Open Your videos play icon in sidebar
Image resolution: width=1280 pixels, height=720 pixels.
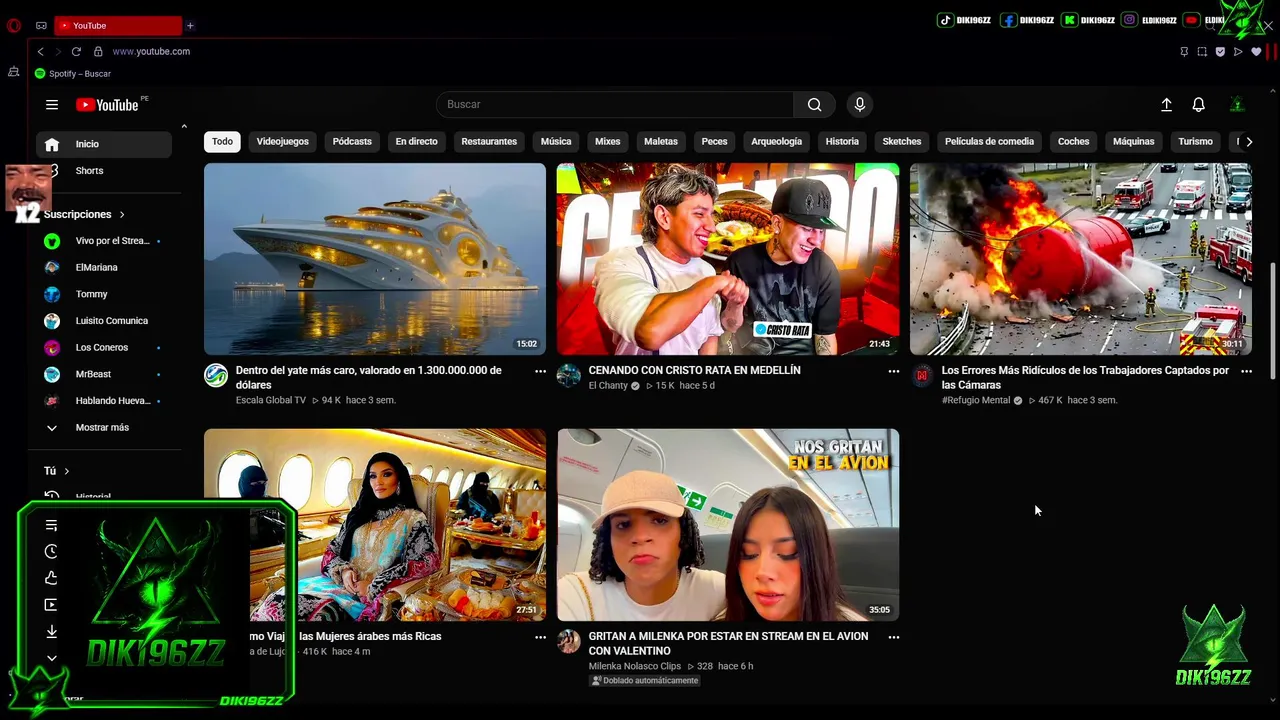[52, 605]
